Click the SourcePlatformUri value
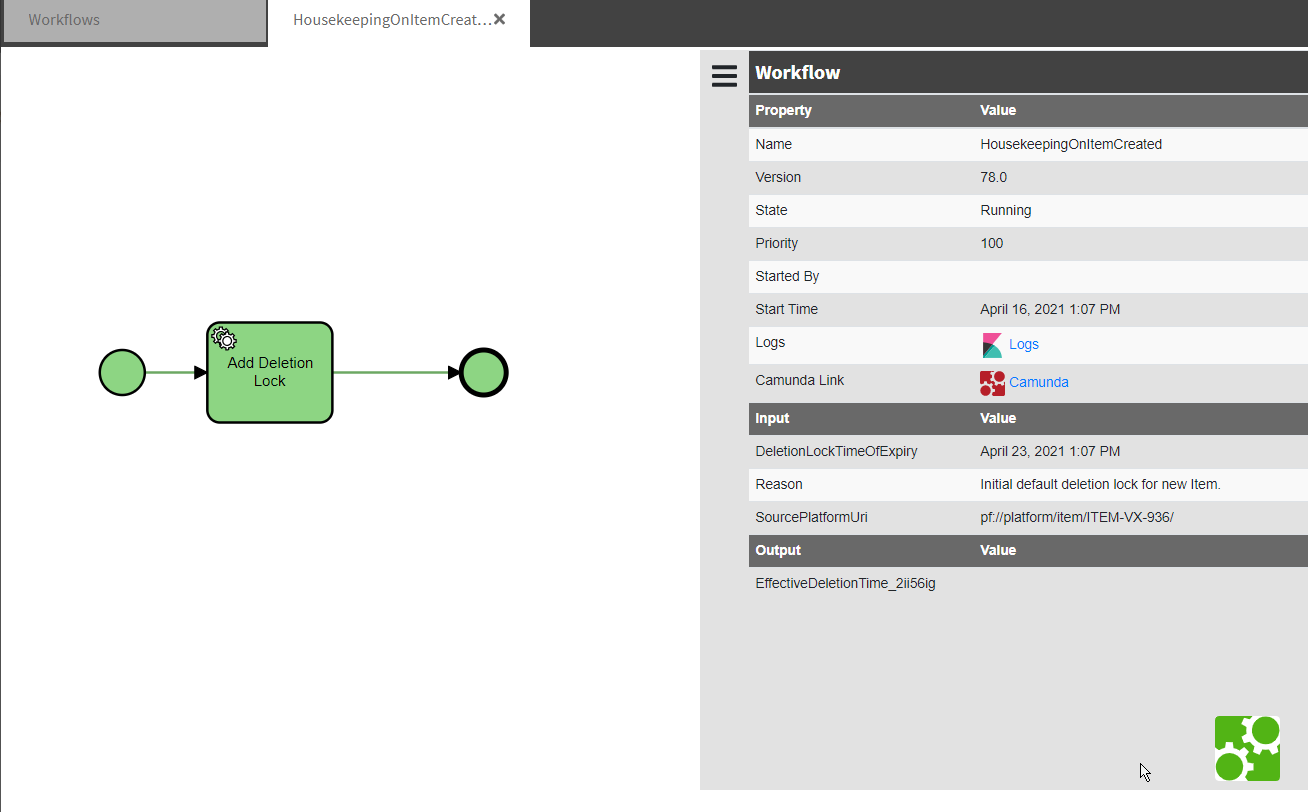1308x812 pixels. 1076,518
